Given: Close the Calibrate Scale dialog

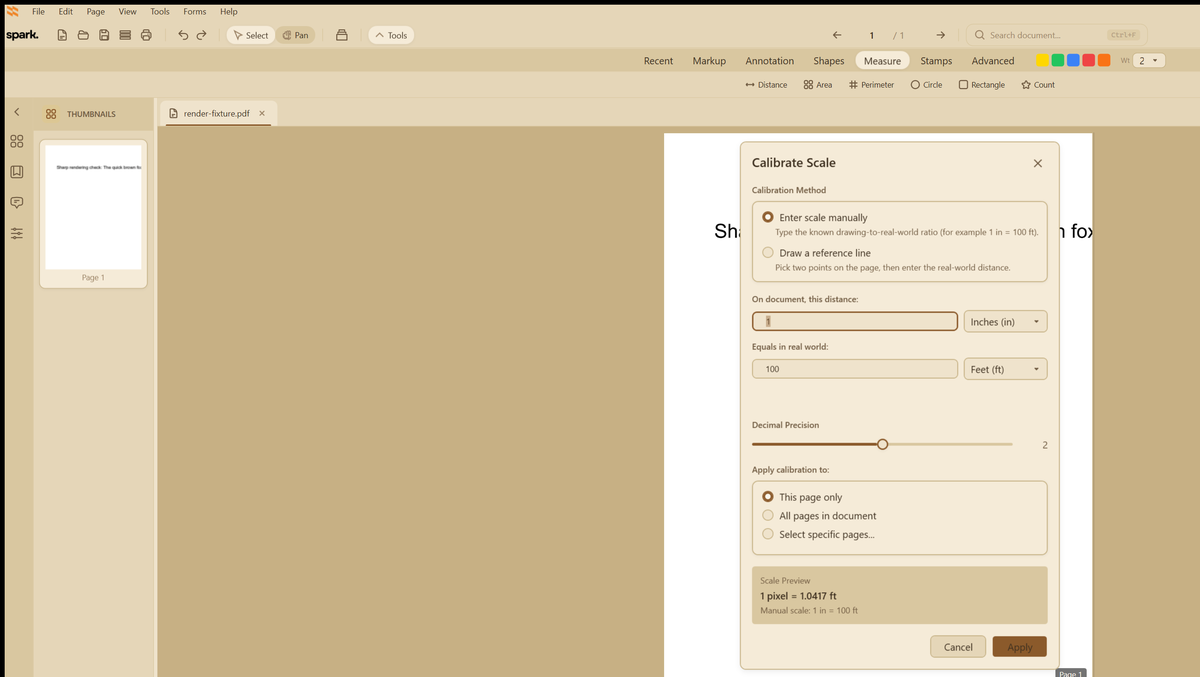Looking at the screenshot, I should pos(1037,163).
